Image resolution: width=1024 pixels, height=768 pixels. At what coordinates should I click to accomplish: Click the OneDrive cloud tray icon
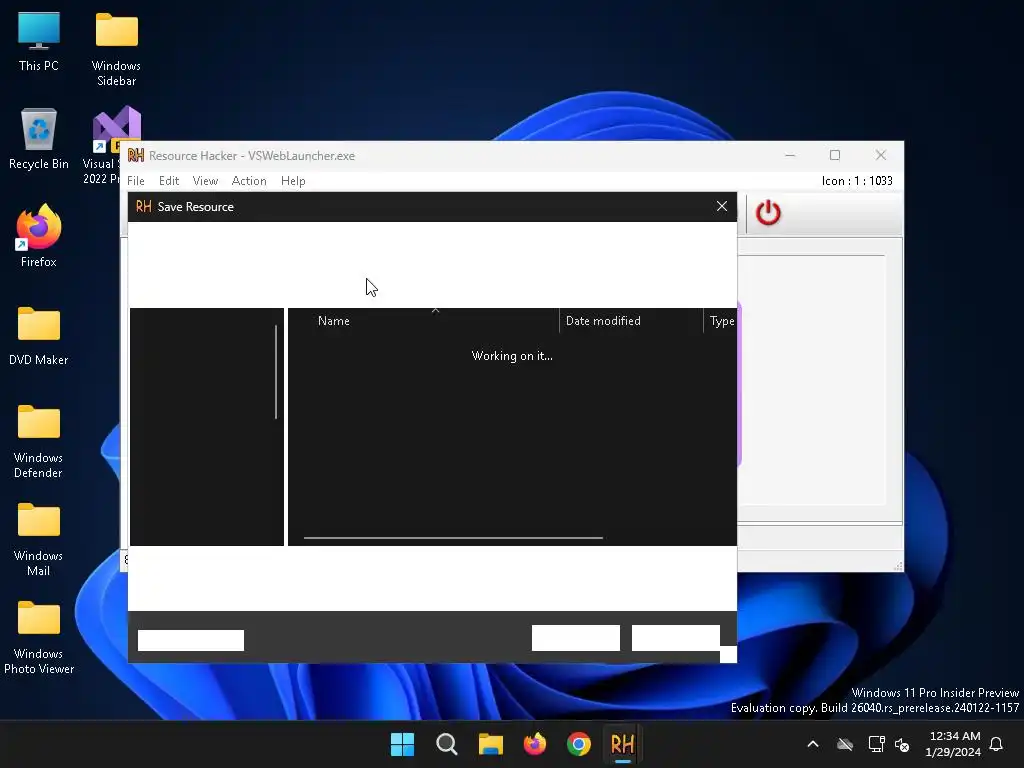(x=845, y=744)
